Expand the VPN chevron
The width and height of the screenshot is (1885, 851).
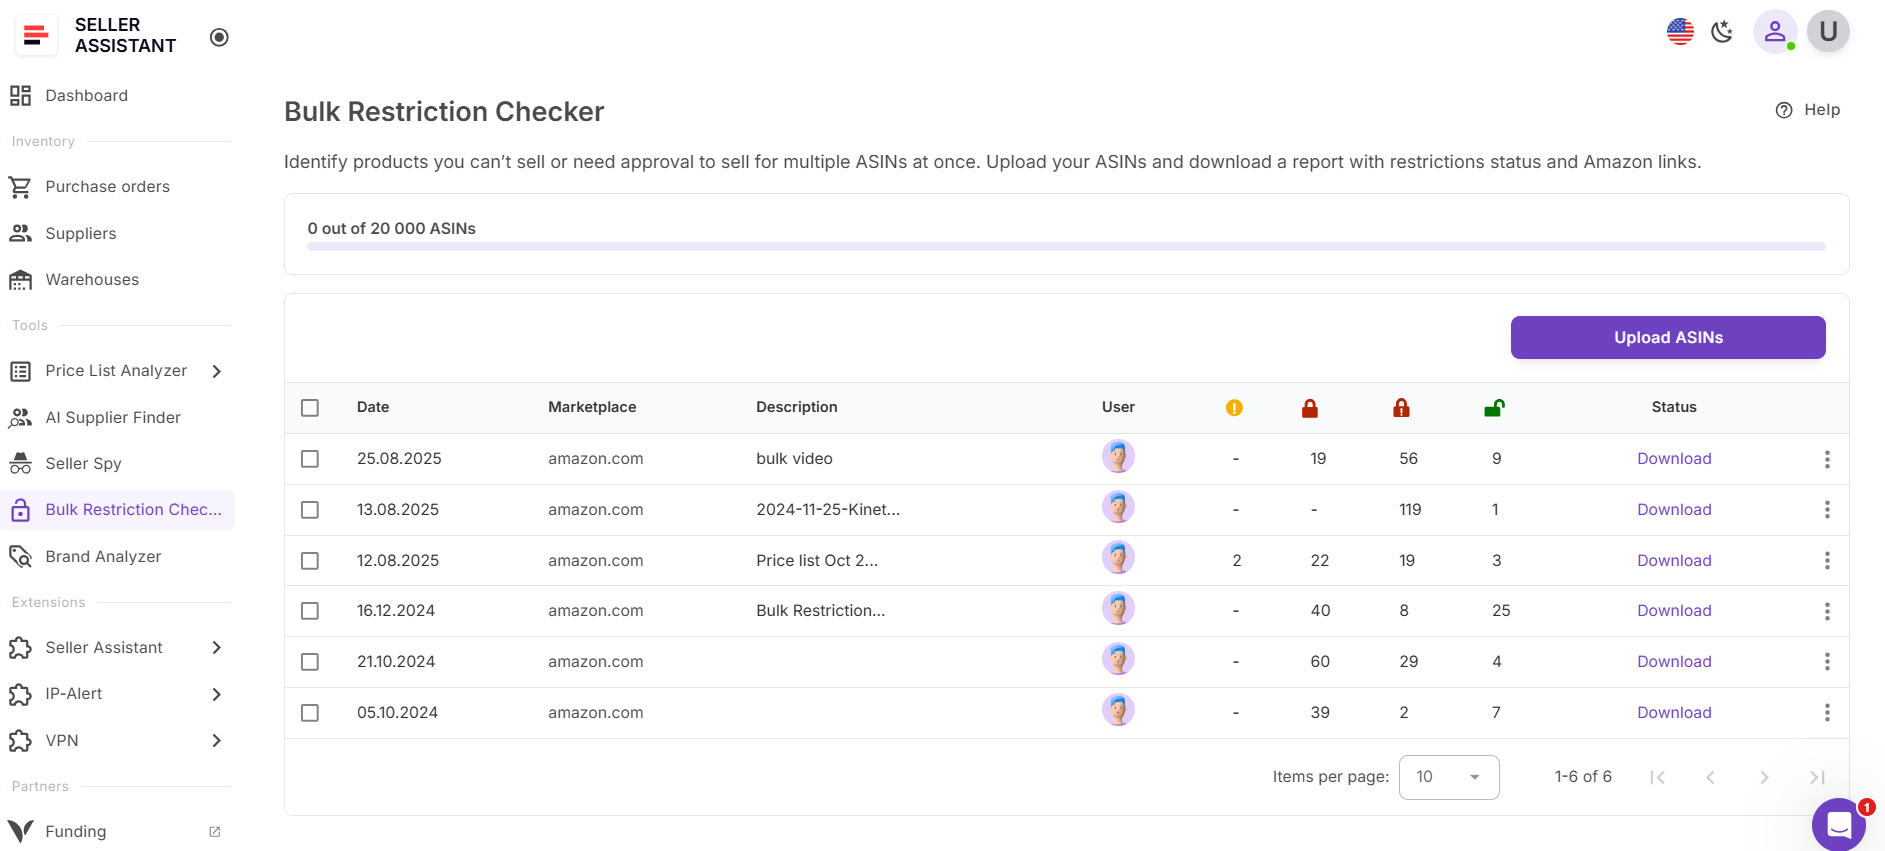217,741
